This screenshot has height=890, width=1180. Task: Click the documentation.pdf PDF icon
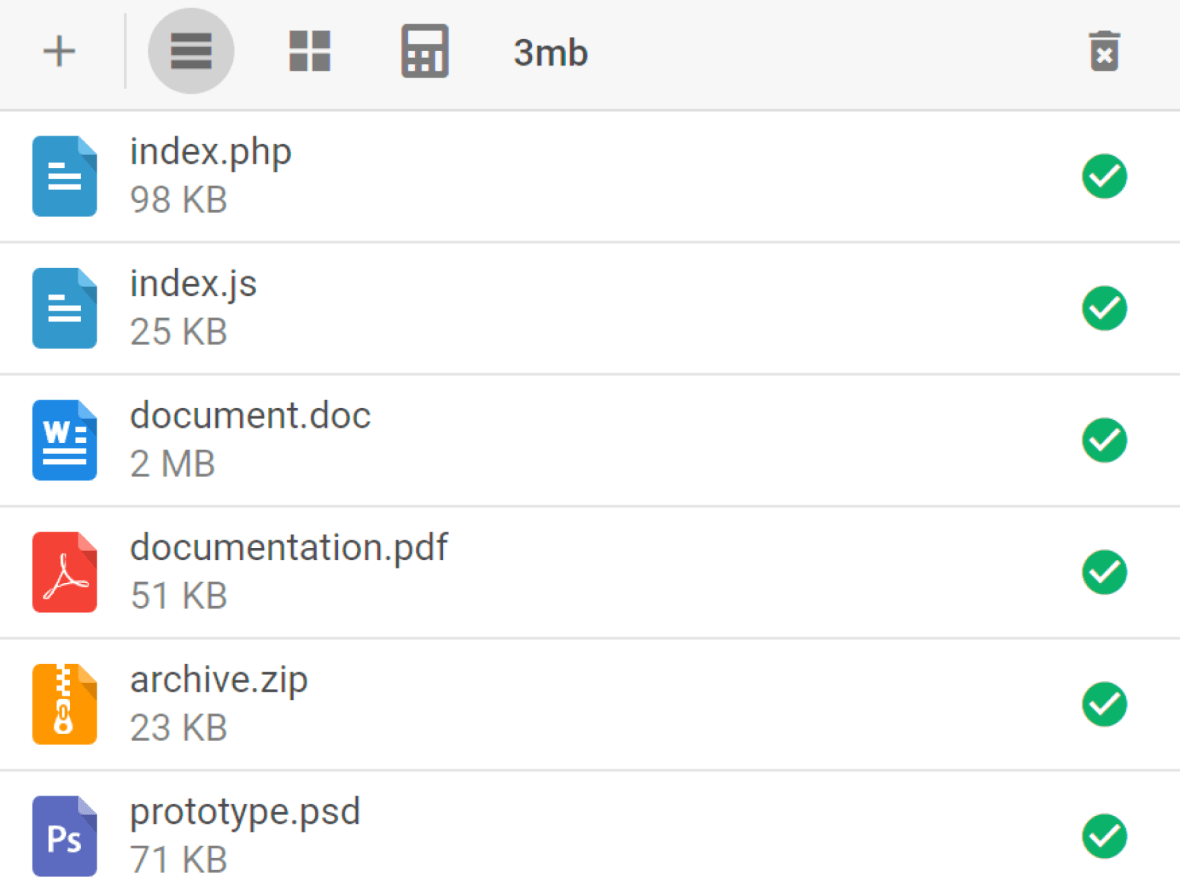[x=64, y=572]
